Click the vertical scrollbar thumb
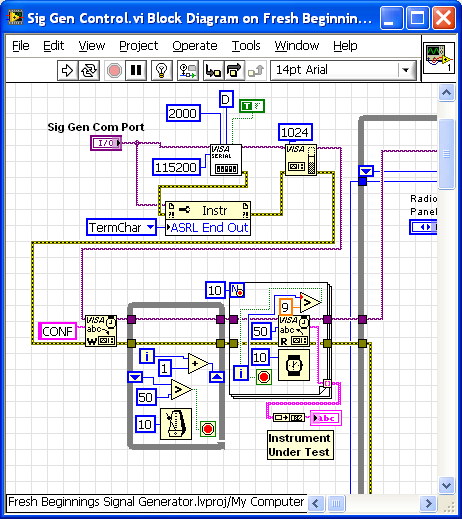 click(447, 154)
